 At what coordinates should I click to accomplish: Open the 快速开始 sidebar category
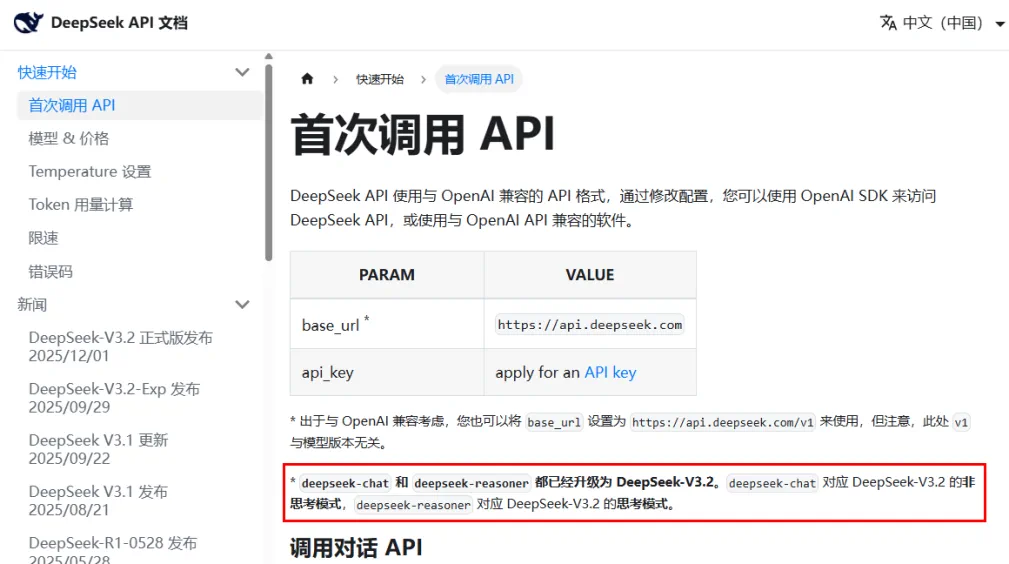pyautogui.click(x=47, y=72)
